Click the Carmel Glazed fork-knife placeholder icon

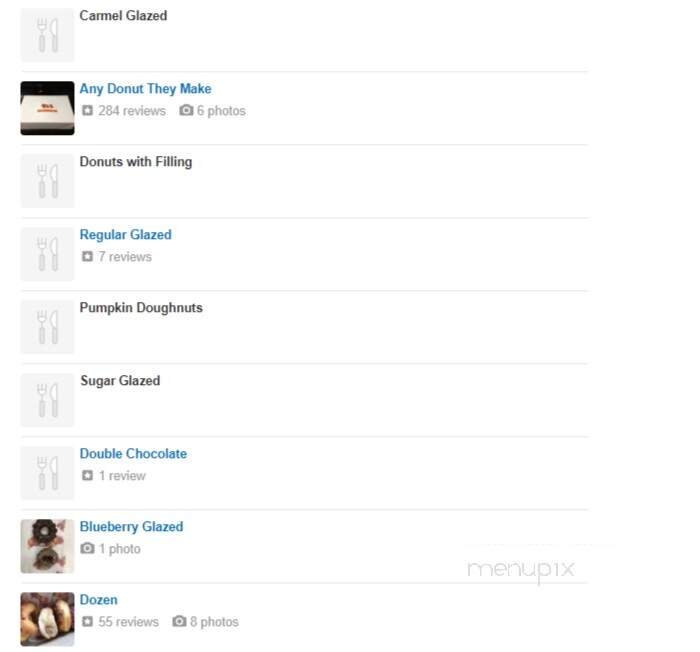pos(47,35)
